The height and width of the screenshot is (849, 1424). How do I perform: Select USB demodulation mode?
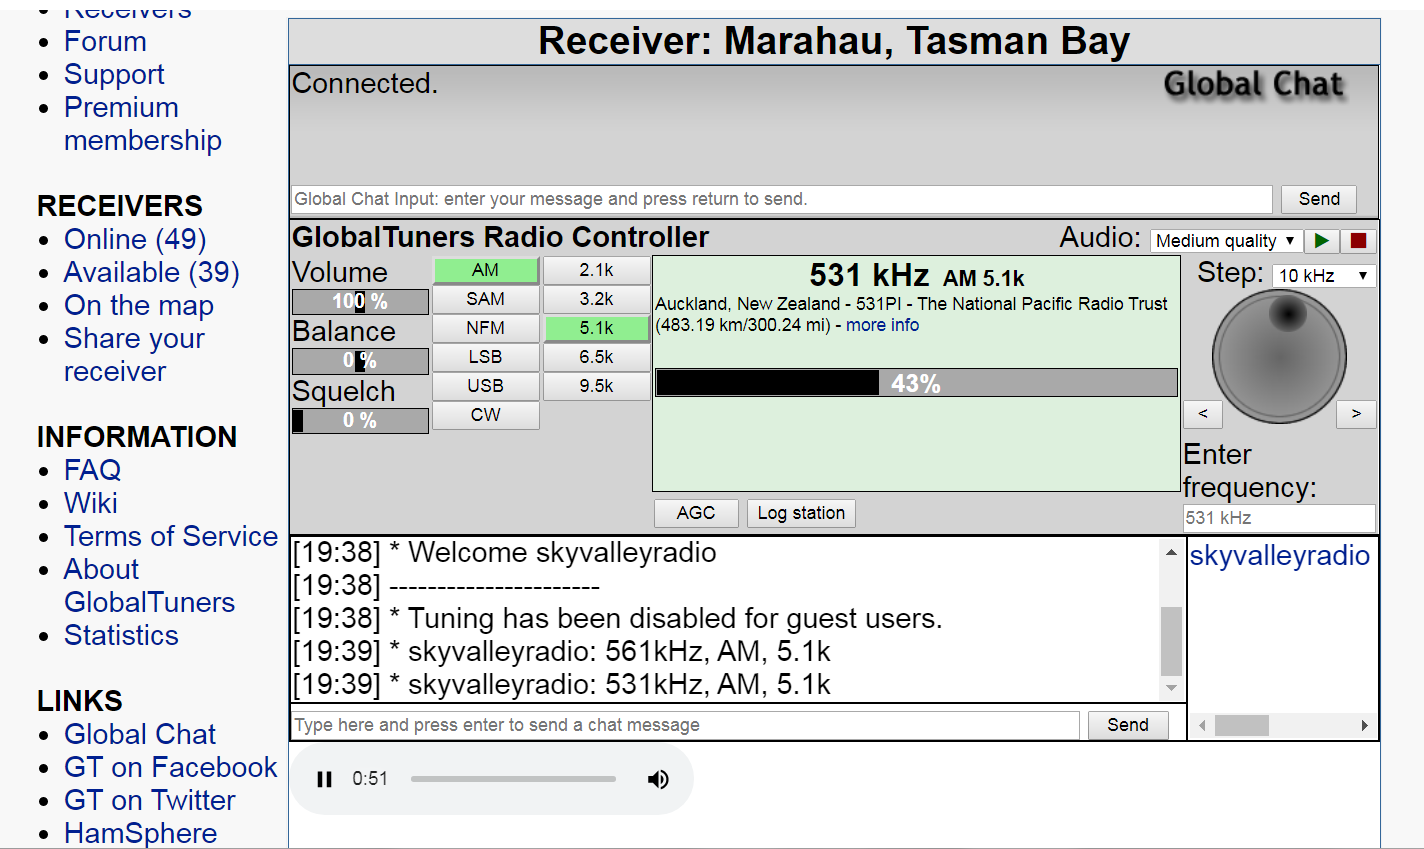485,386
